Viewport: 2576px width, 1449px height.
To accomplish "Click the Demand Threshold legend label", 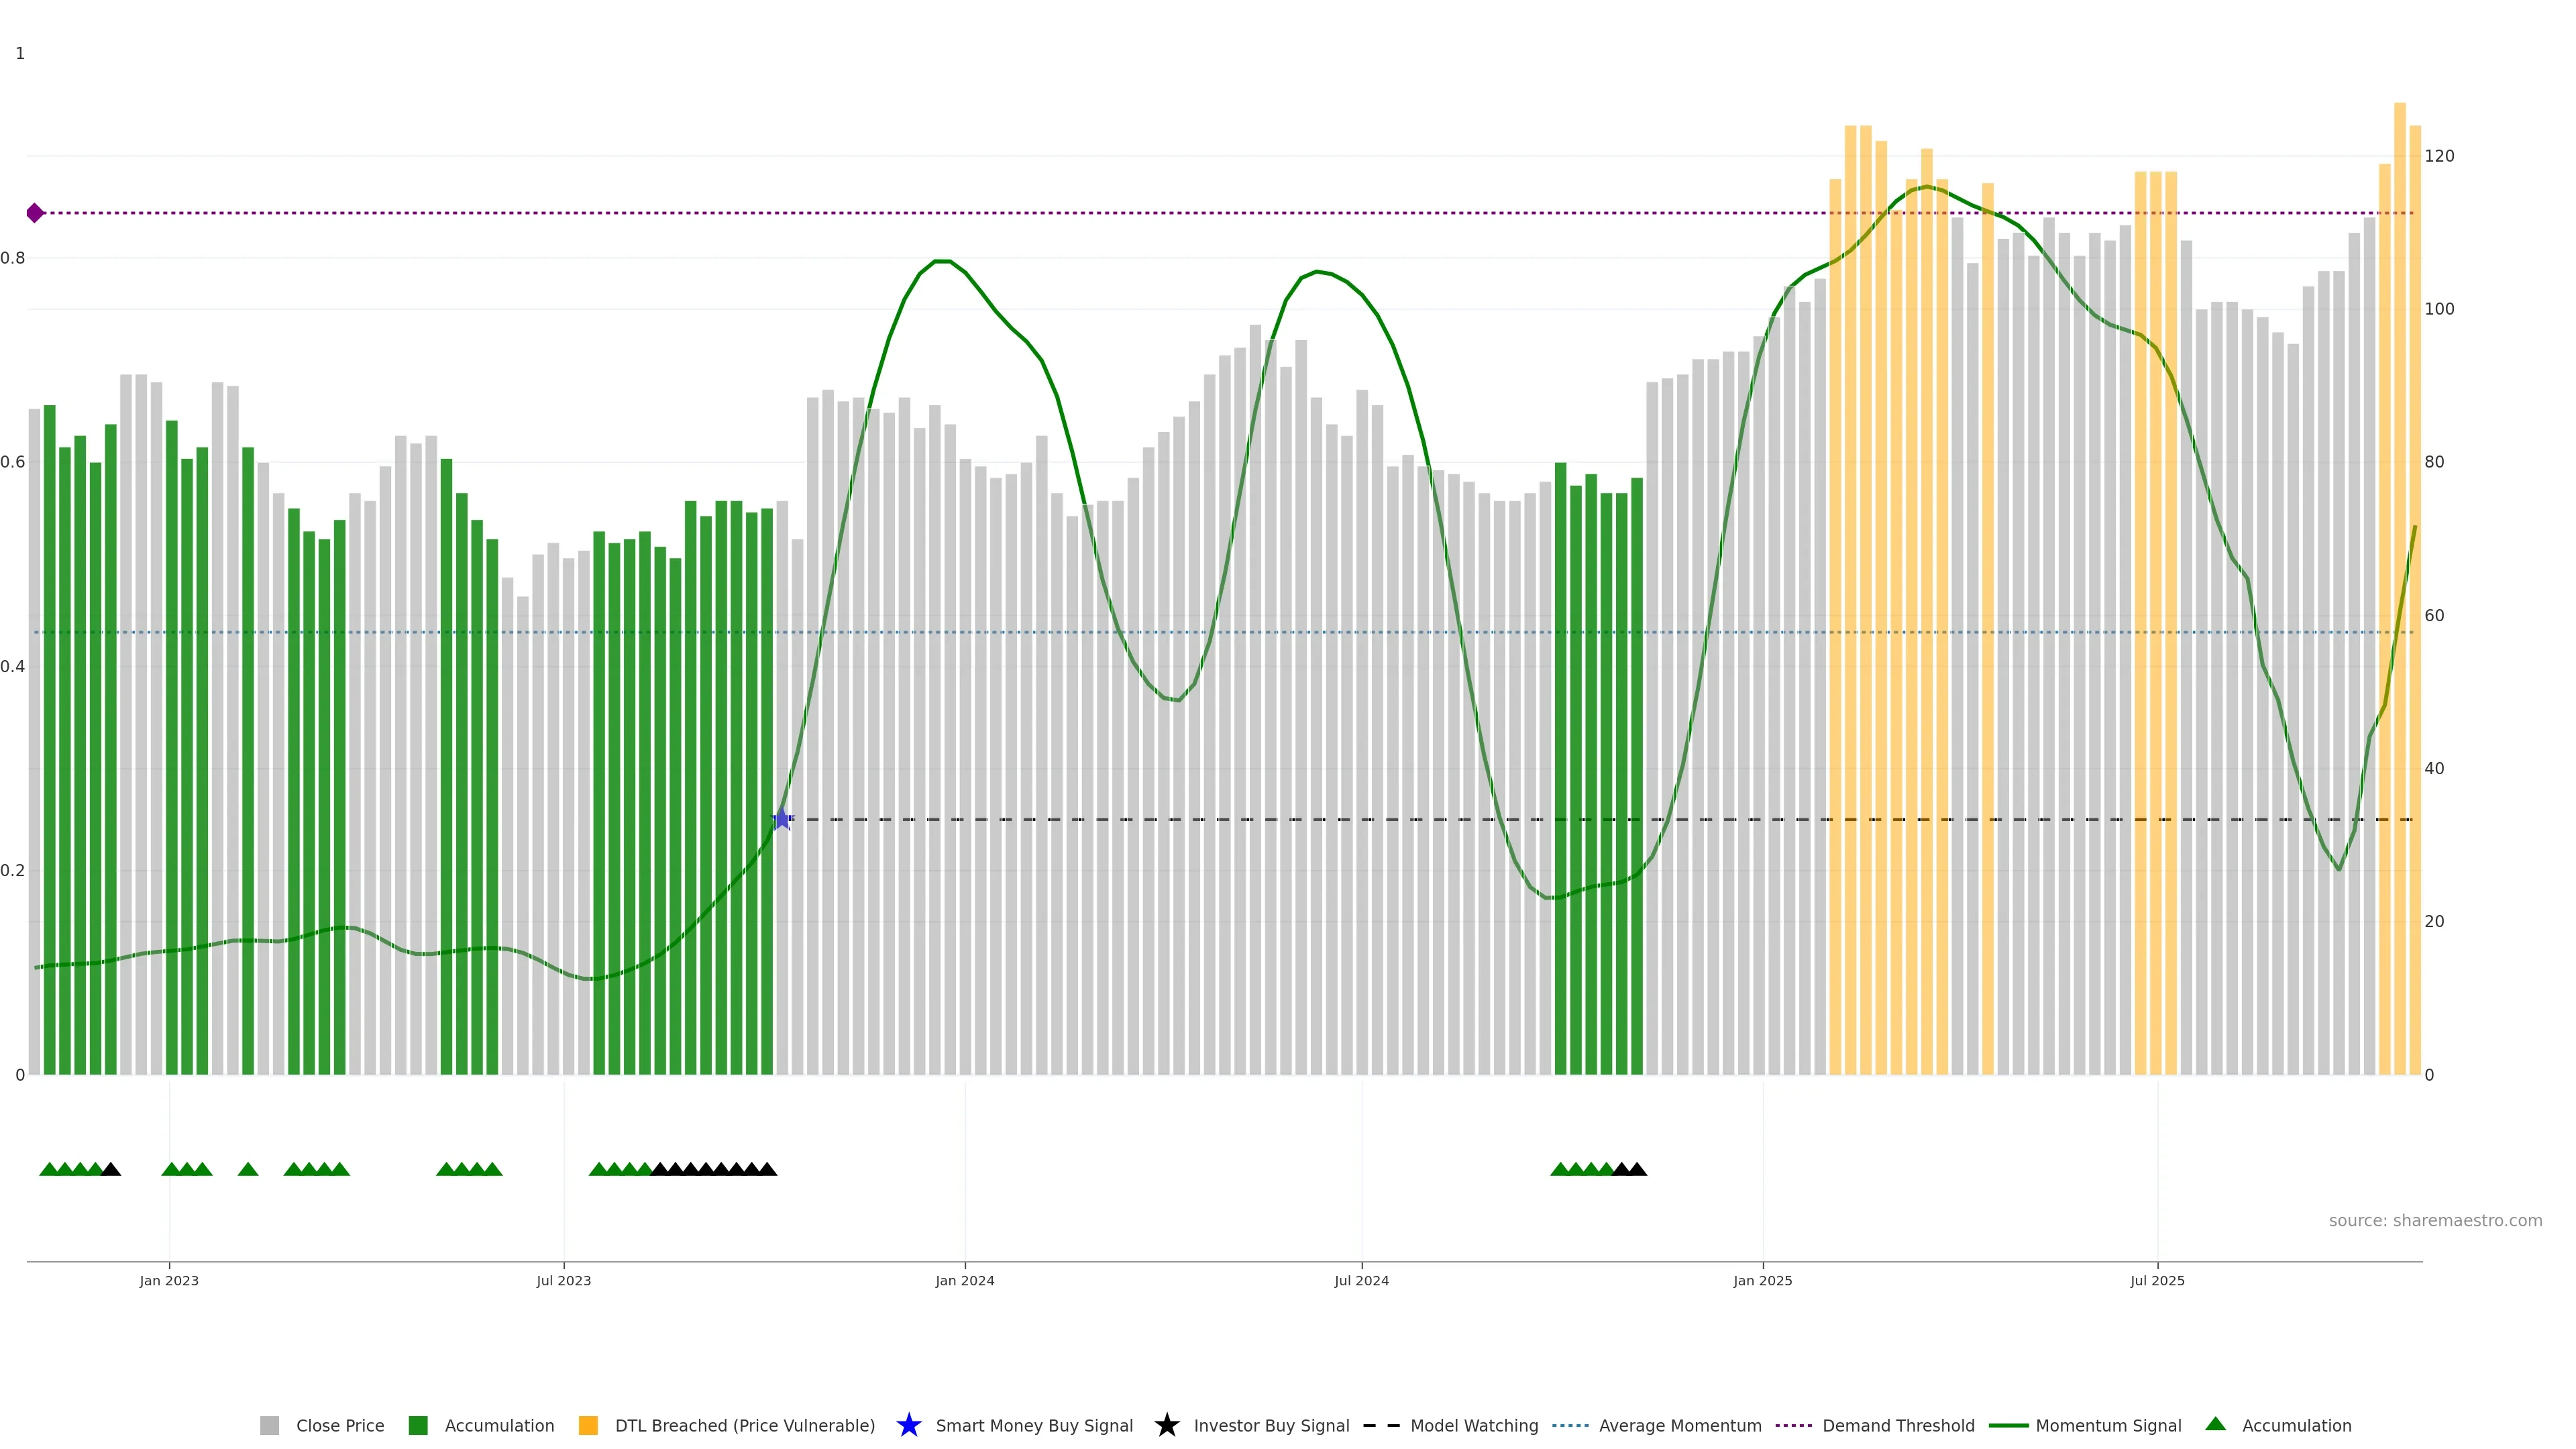I will 1898,1426.
